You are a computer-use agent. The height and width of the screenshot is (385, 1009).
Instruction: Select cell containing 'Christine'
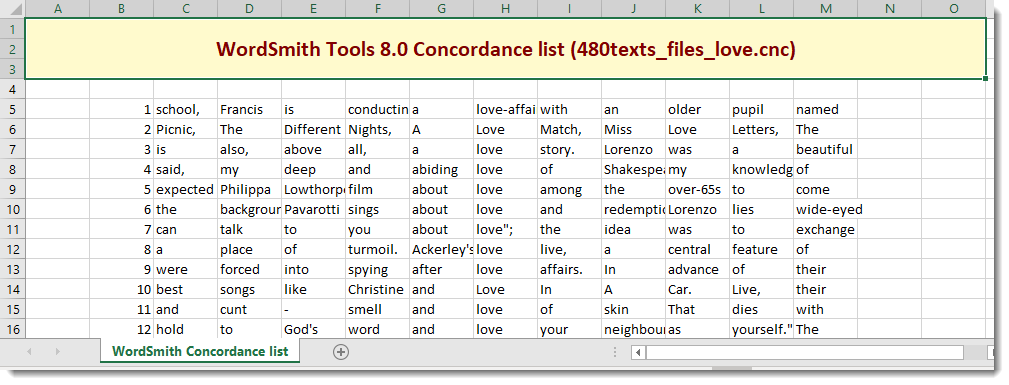(x=378, y=289)
